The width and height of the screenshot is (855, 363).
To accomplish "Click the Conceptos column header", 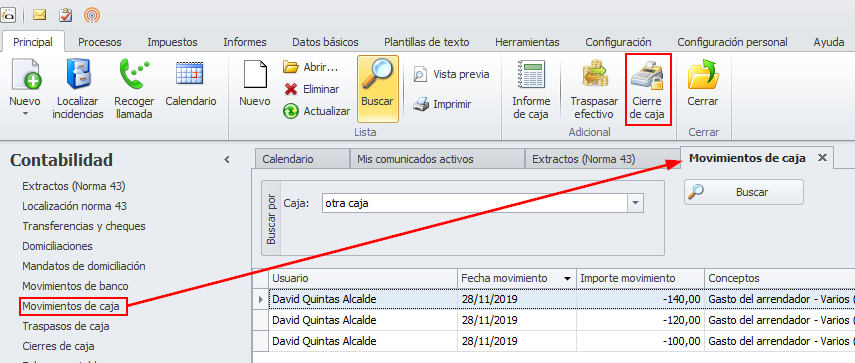I will tap(779, 278).
